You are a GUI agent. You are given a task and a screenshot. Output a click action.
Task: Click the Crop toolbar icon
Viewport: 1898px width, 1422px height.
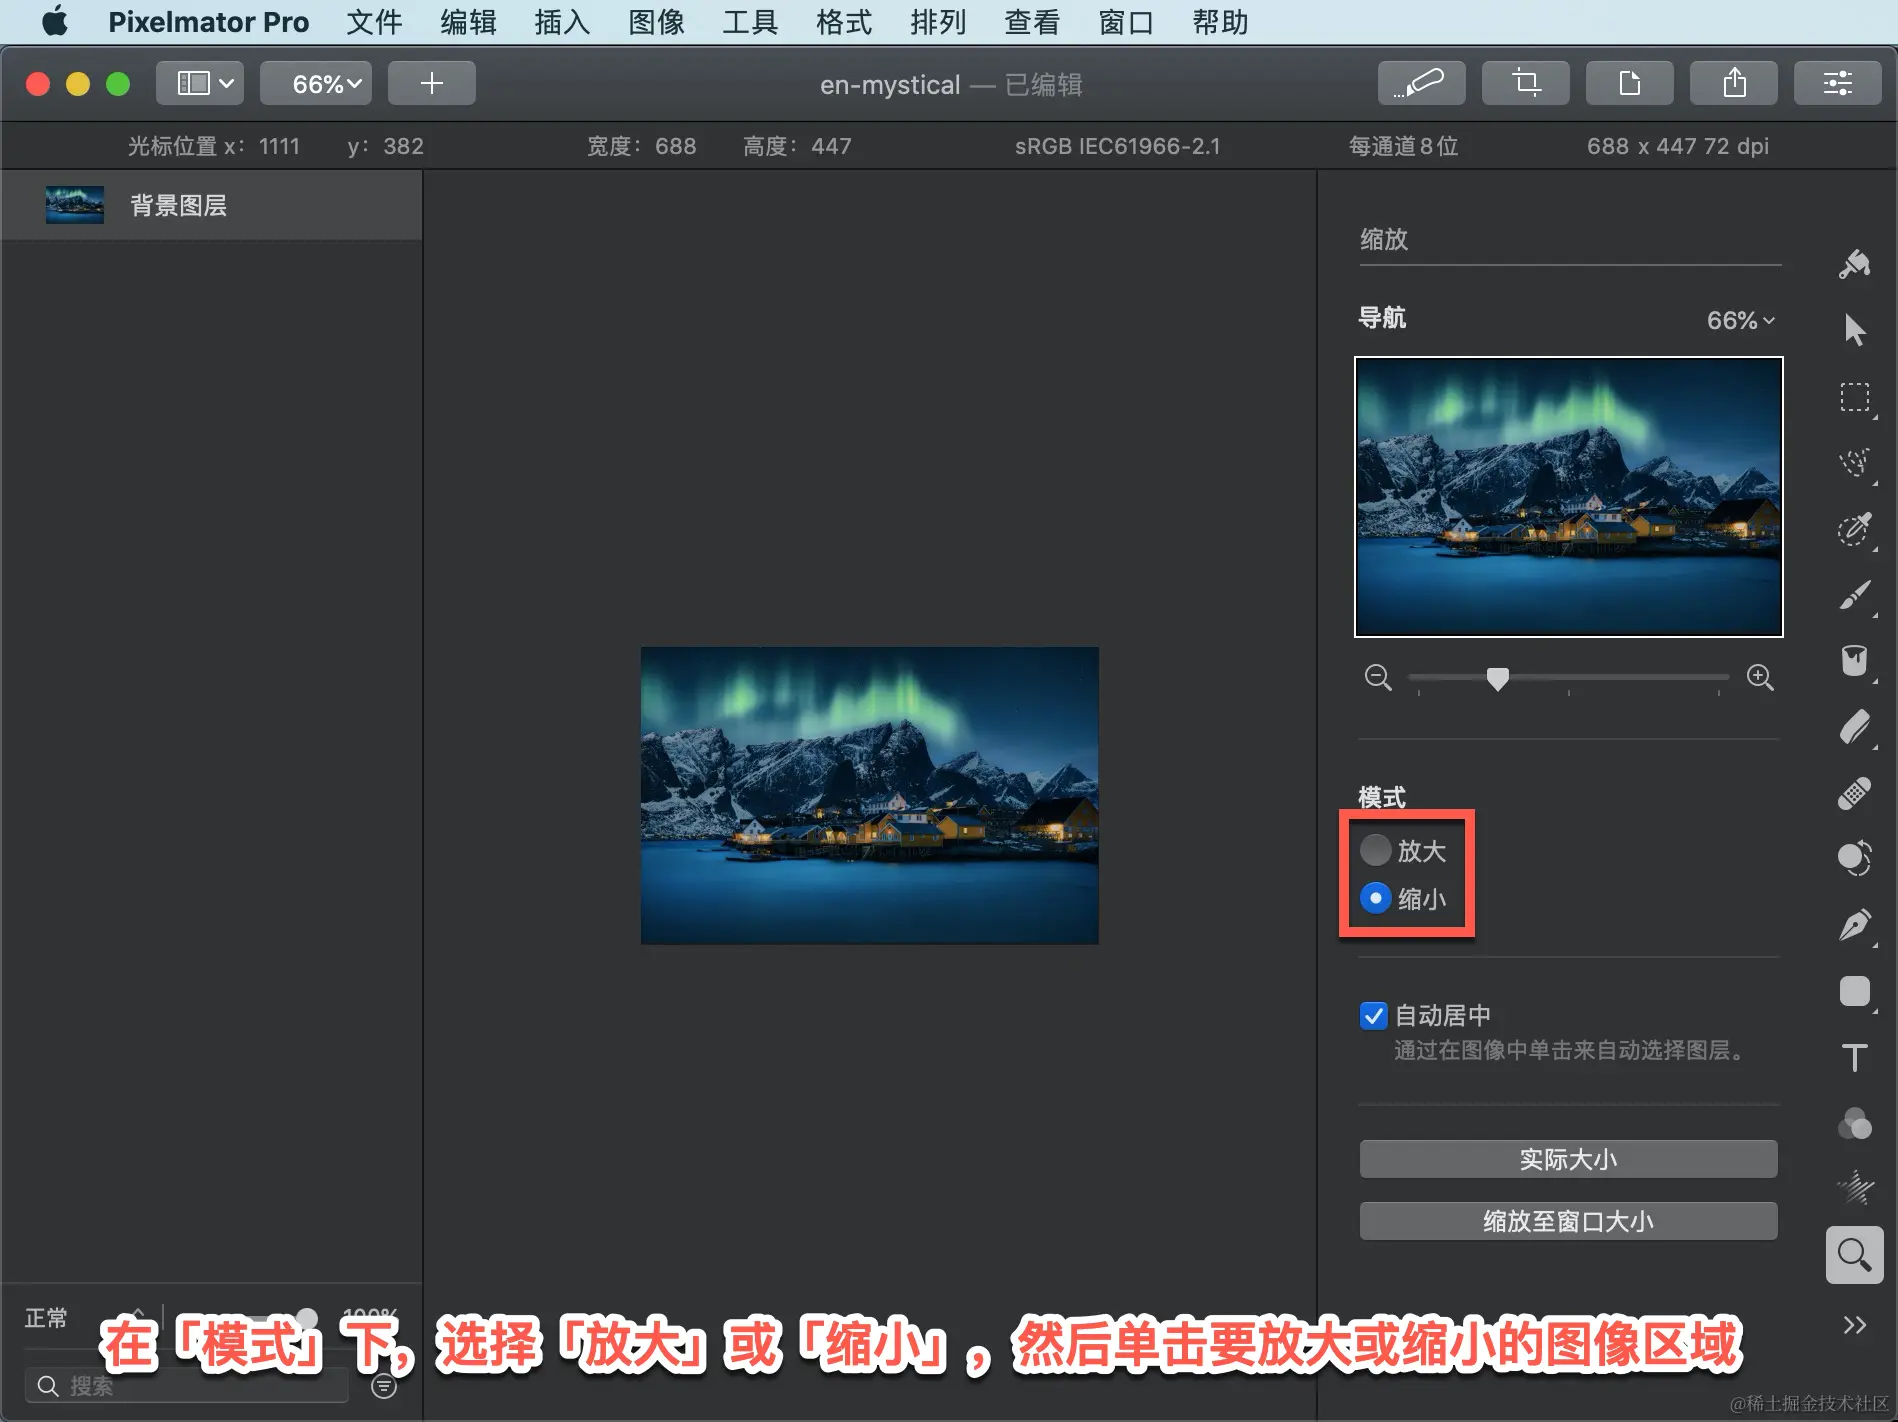click(x=1526, y=83)
